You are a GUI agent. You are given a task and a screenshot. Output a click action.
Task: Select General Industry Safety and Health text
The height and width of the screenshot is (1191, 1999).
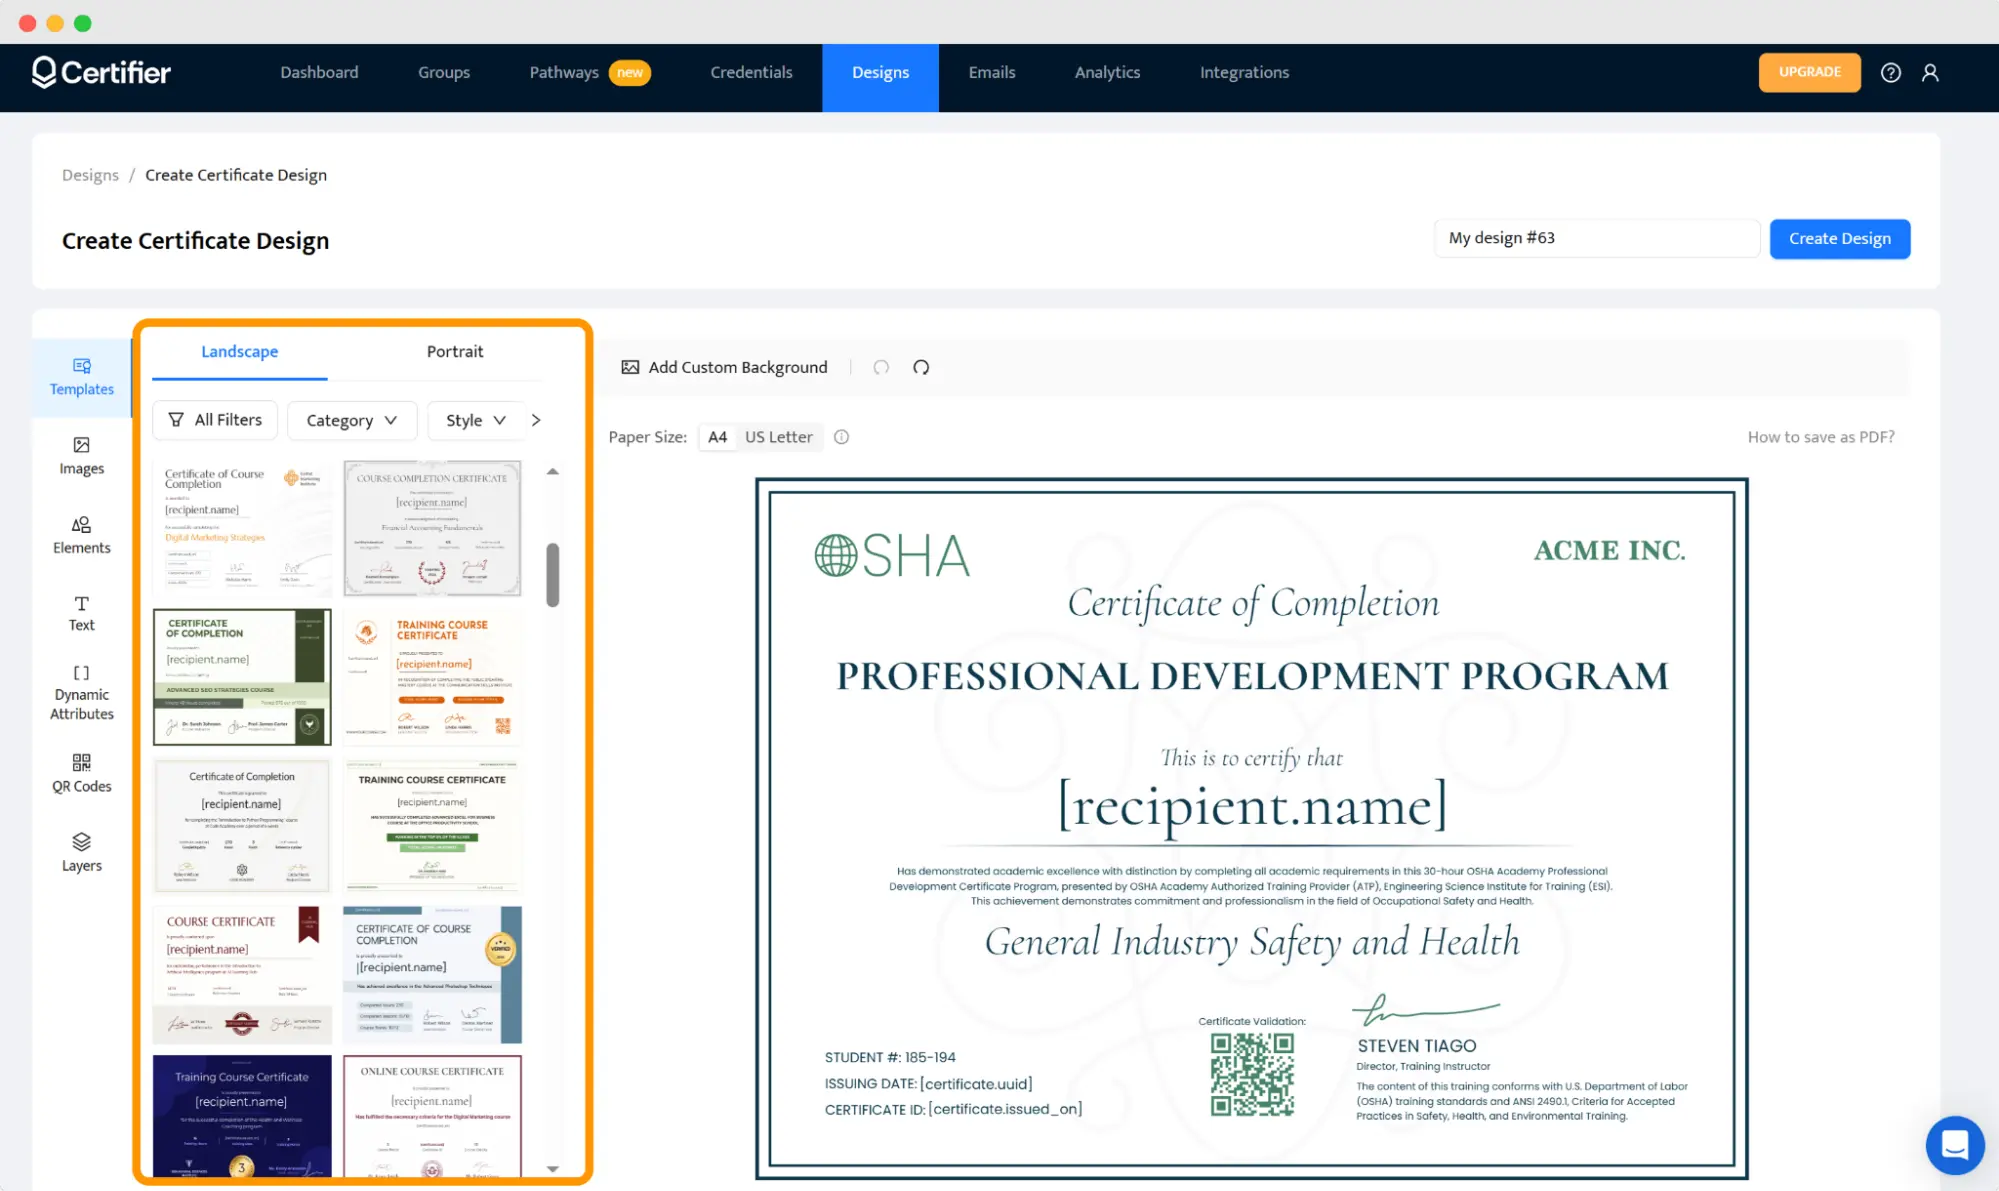1252,942
